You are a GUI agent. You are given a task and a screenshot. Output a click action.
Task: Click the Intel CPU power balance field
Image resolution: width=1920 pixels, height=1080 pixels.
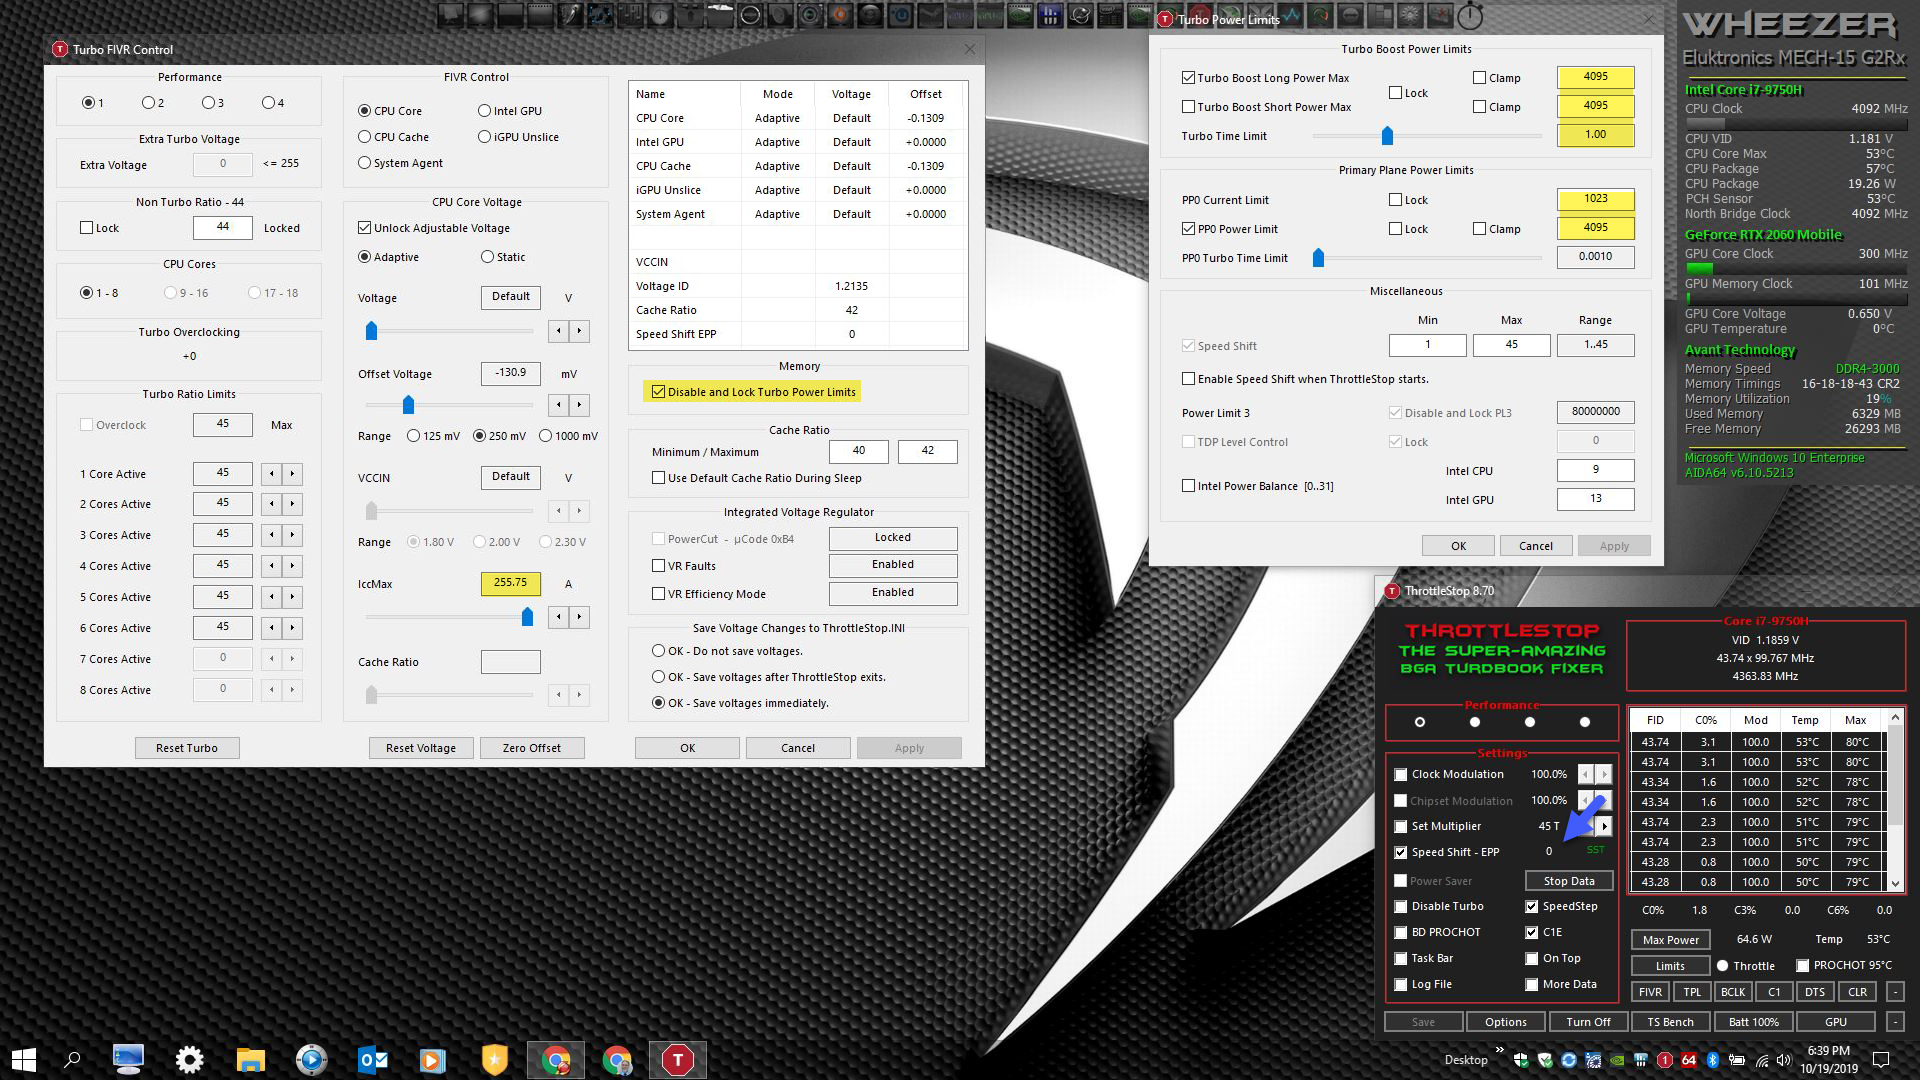coord(1595,470)
